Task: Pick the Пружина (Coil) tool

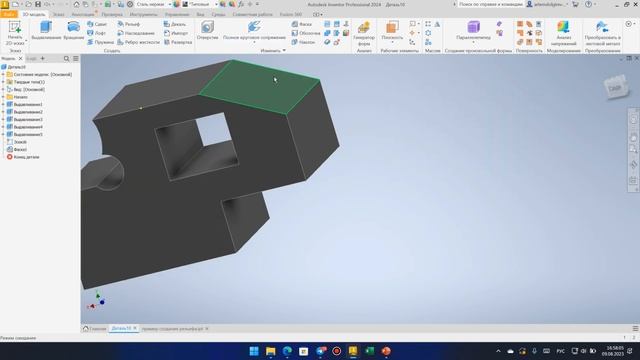Action: click(100, 42)
